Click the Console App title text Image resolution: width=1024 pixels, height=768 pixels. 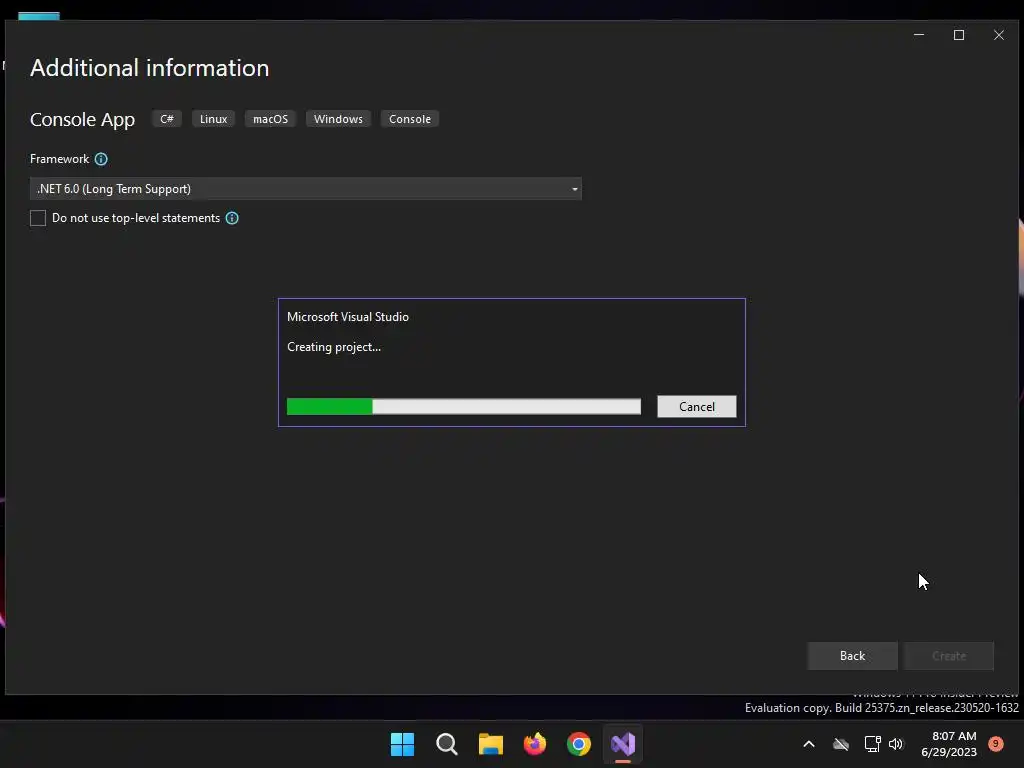(x=82, y=120)
